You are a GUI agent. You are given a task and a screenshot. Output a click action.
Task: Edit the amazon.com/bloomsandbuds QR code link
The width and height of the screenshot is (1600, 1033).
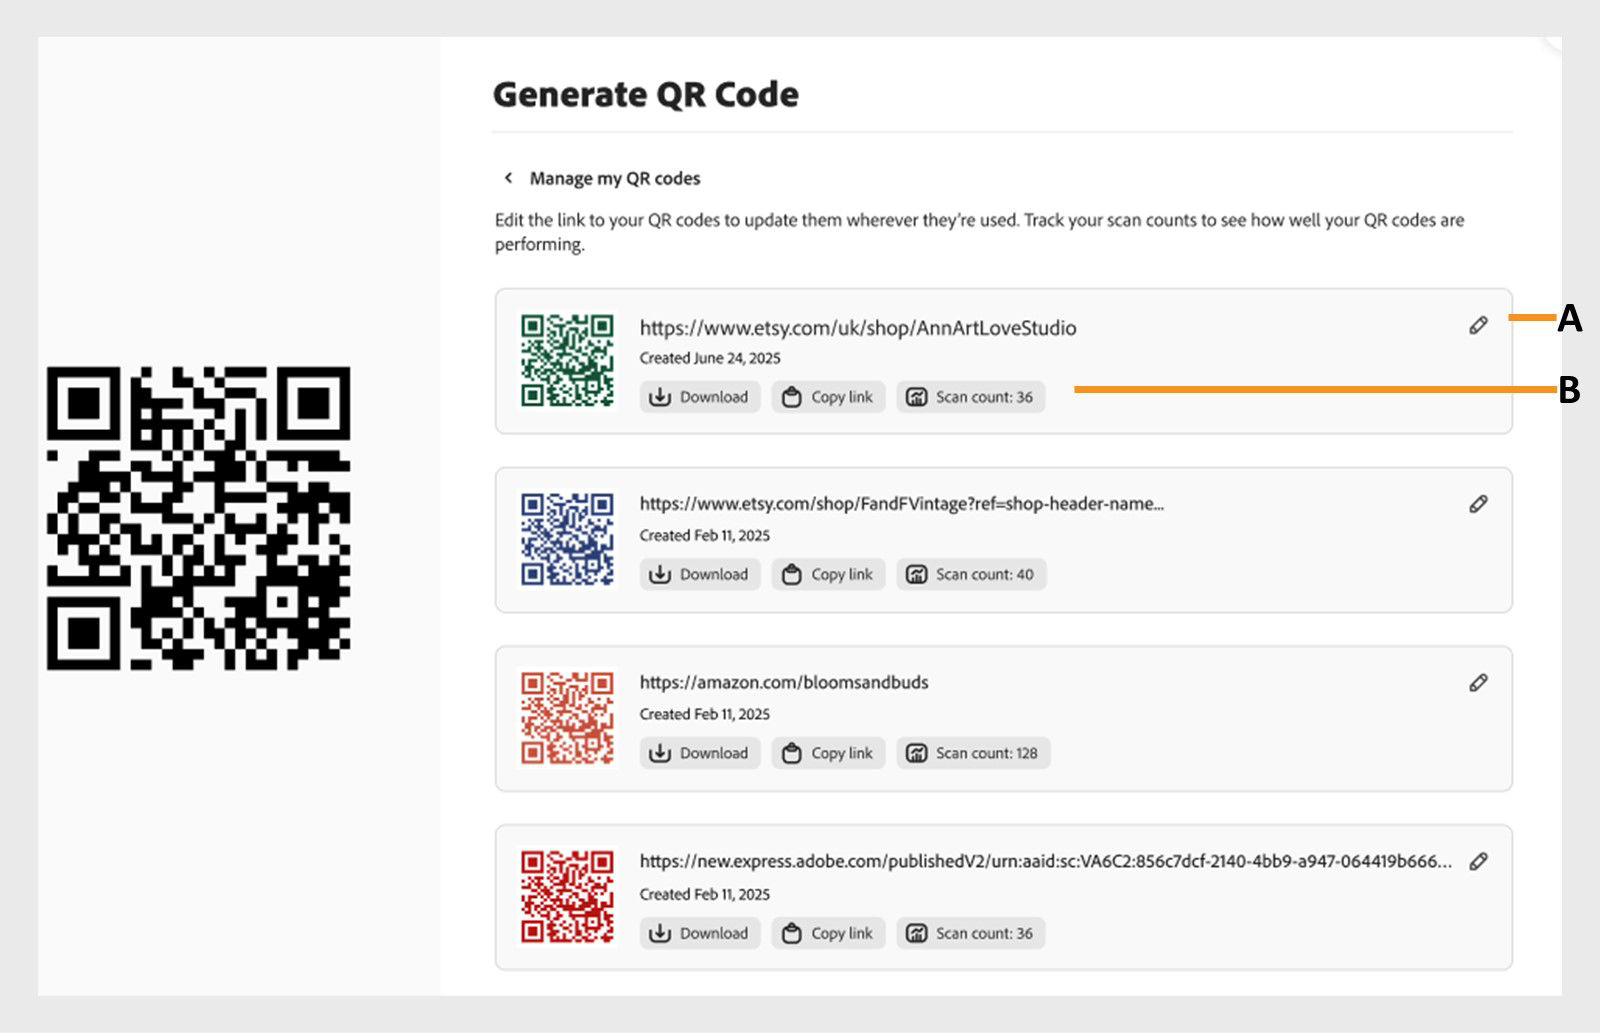(x=1478, y=683)
